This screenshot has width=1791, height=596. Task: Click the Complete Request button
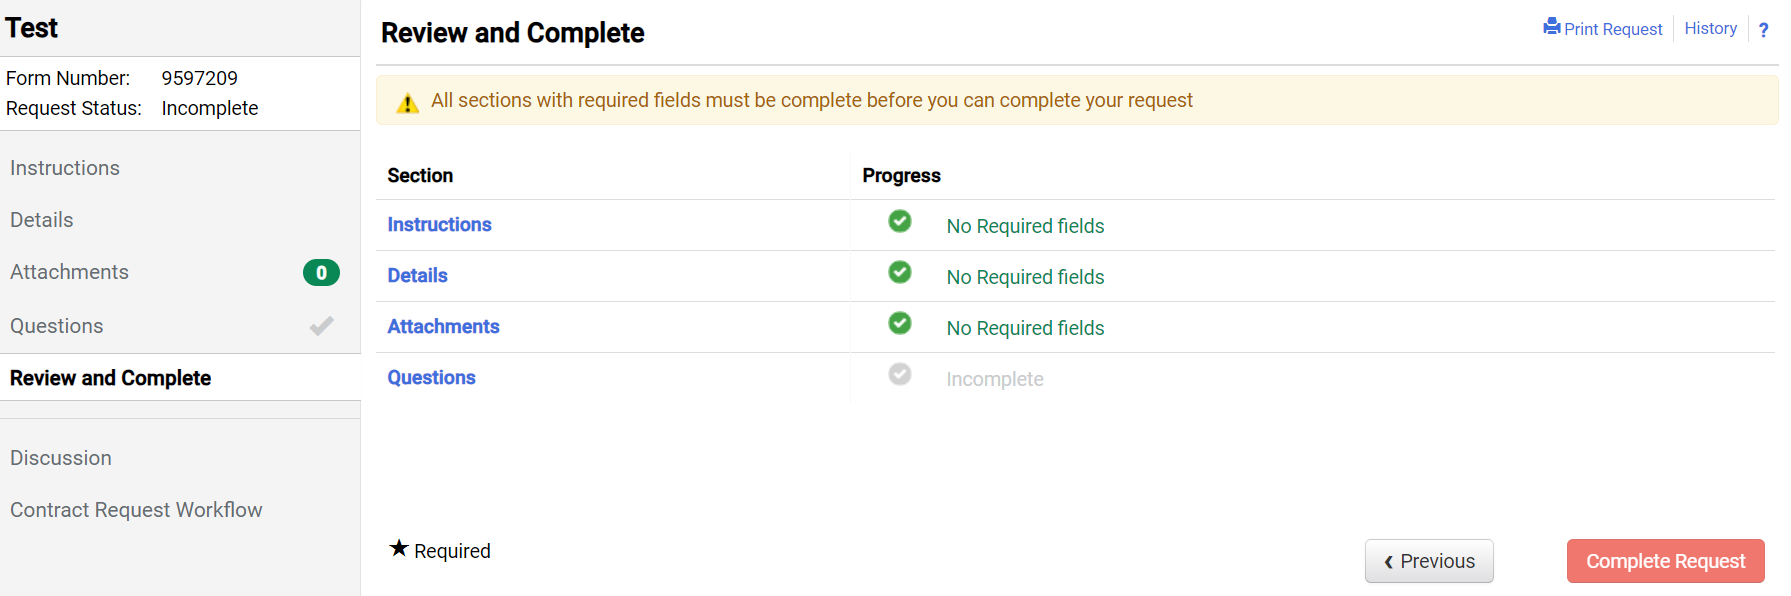1666,561
